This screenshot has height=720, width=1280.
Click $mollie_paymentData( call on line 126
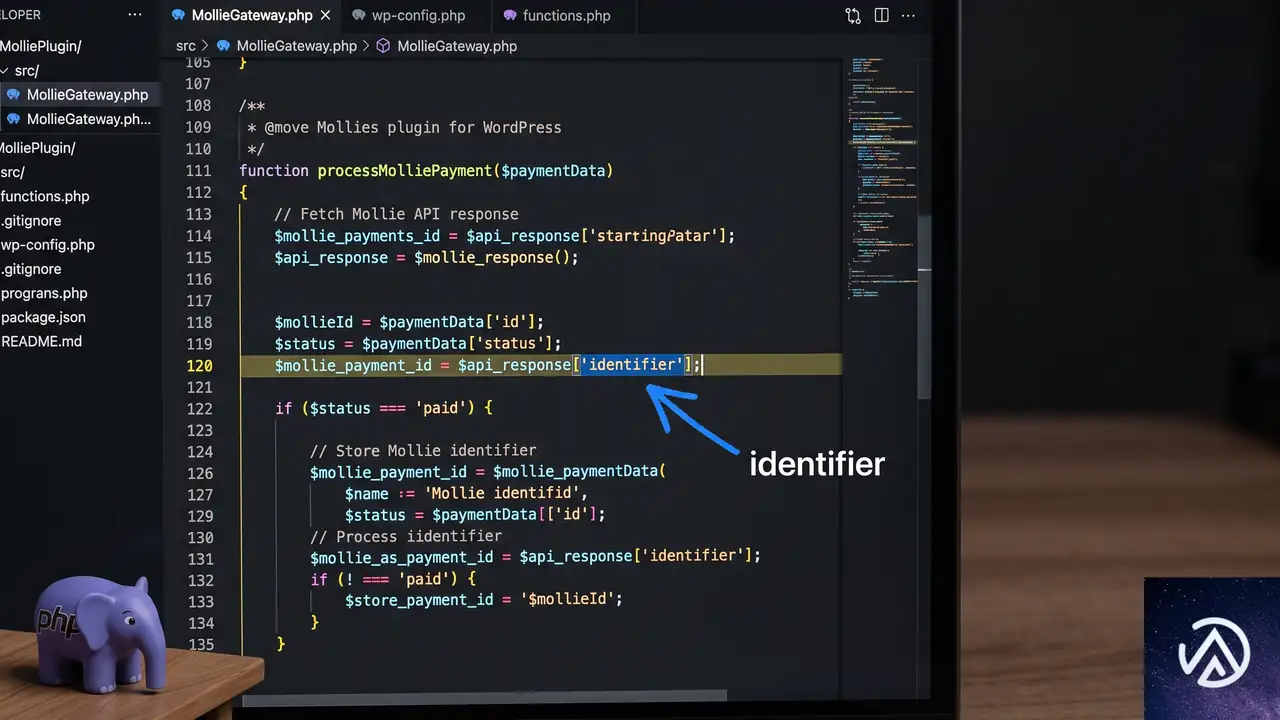[579, 472]
